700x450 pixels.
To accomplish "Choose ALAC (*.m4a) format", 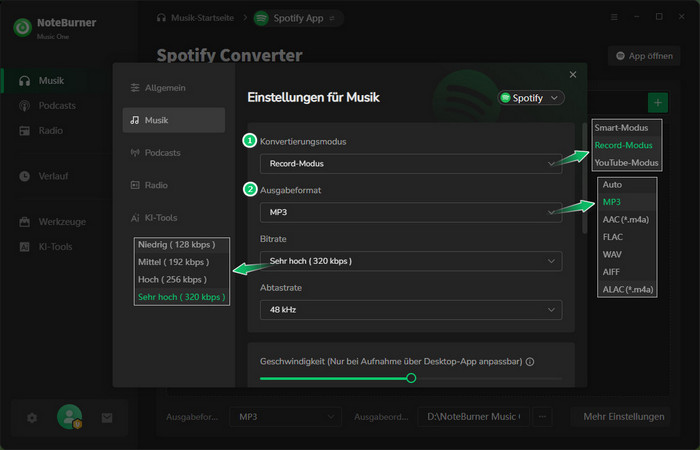I will 627,289.
